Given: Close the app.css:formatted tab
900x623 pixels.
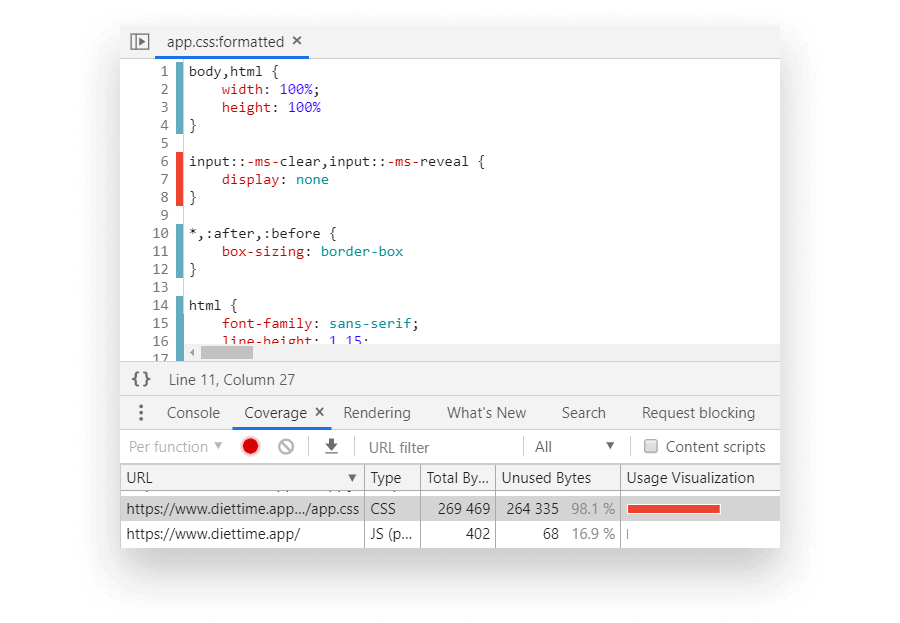Looking at the screenshot, I should click(x=297, y=41).
